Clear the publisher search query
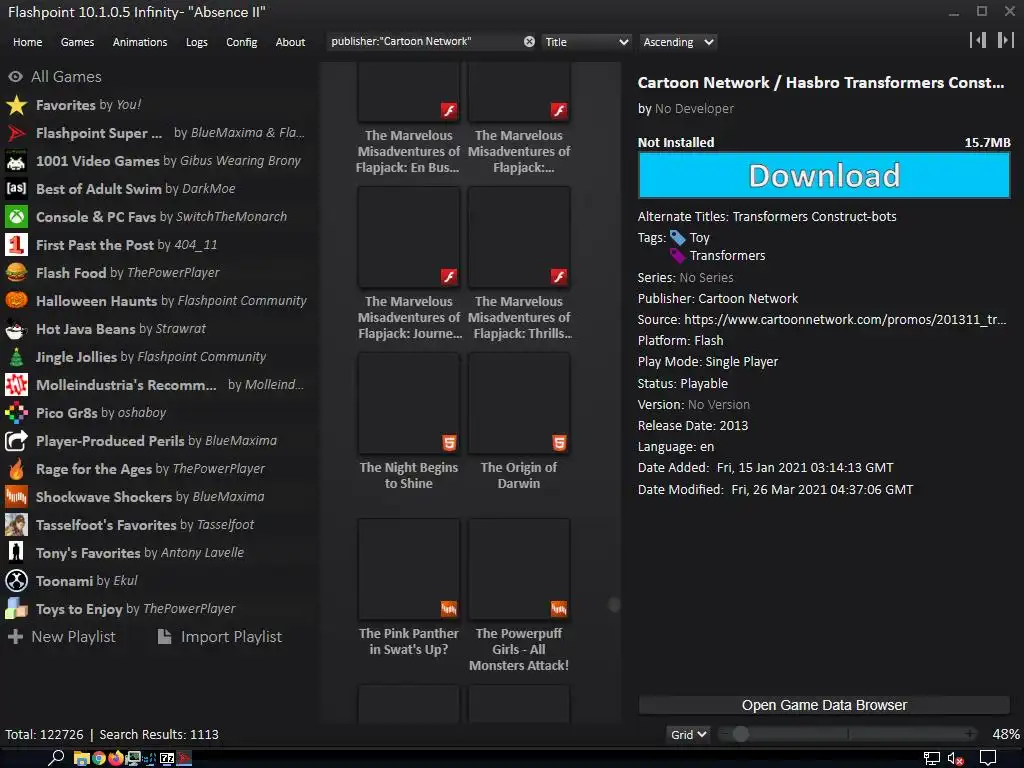 tap(529, 42)
